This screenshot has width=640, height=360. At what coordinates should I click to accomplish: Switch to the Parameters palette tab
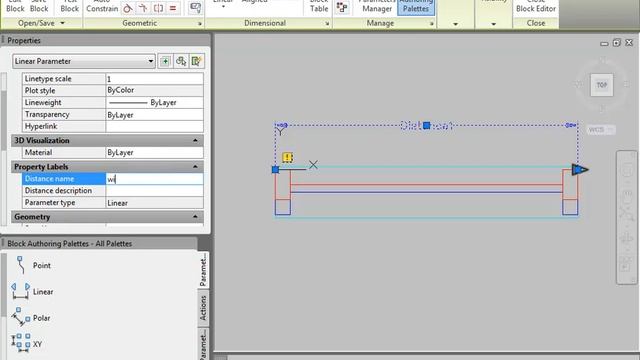point(203,271)
